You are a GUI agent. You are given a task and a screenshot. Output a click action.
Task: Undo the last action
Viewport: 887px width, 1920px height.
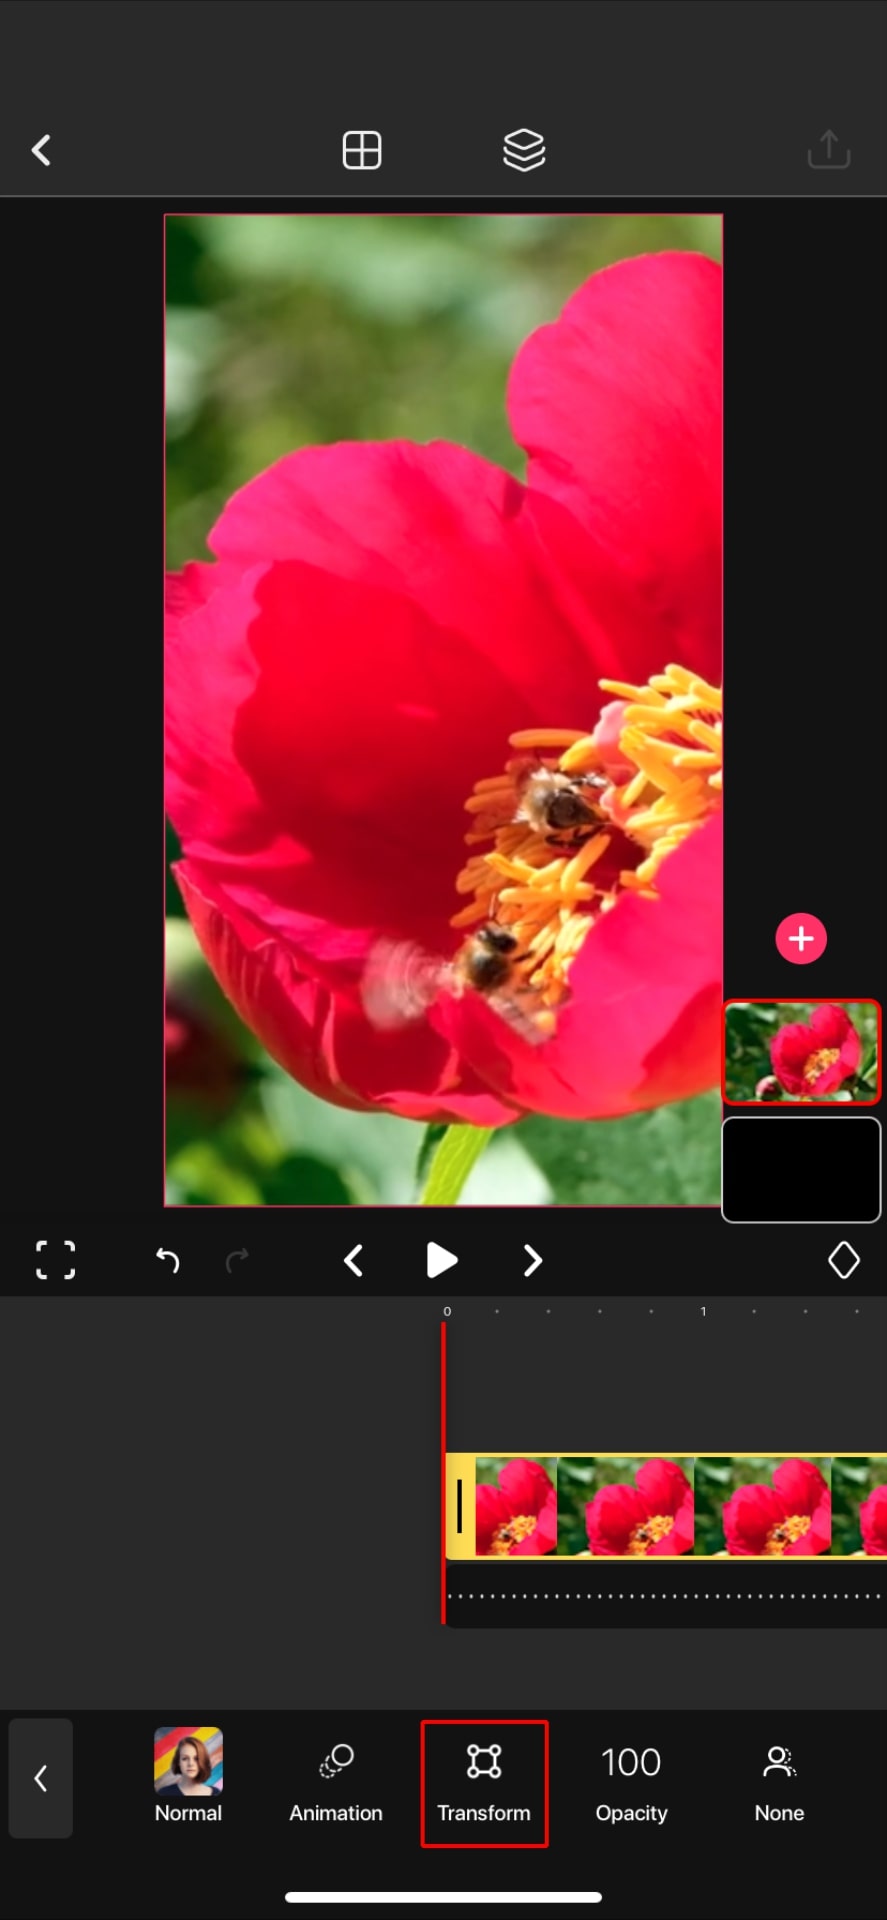[167, 1260]
